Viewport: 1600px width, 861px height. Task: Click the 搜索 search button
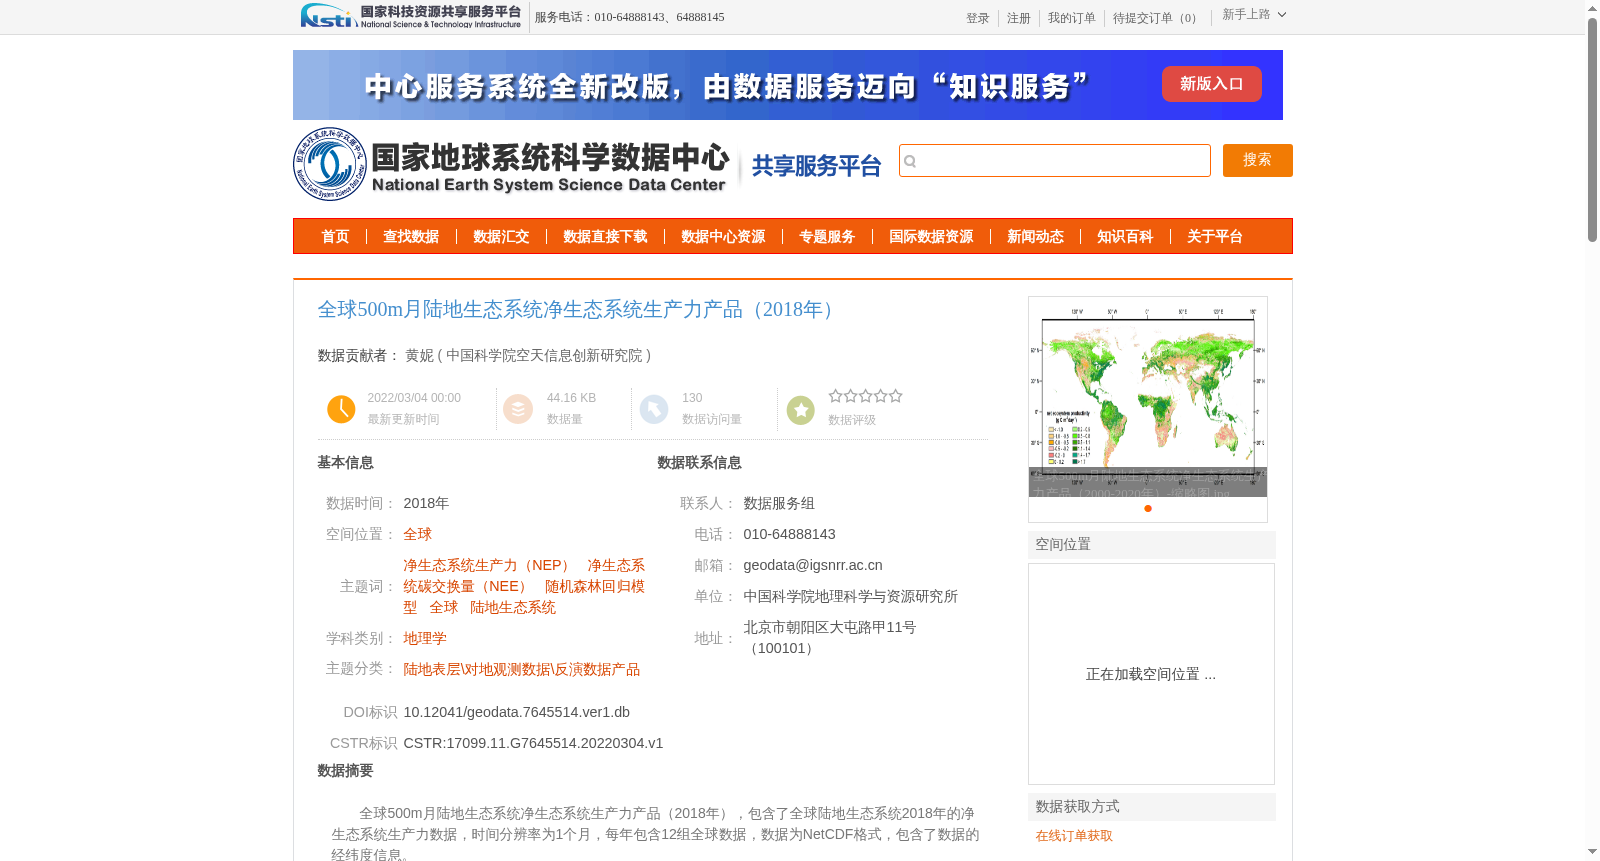click(1258, 160)
